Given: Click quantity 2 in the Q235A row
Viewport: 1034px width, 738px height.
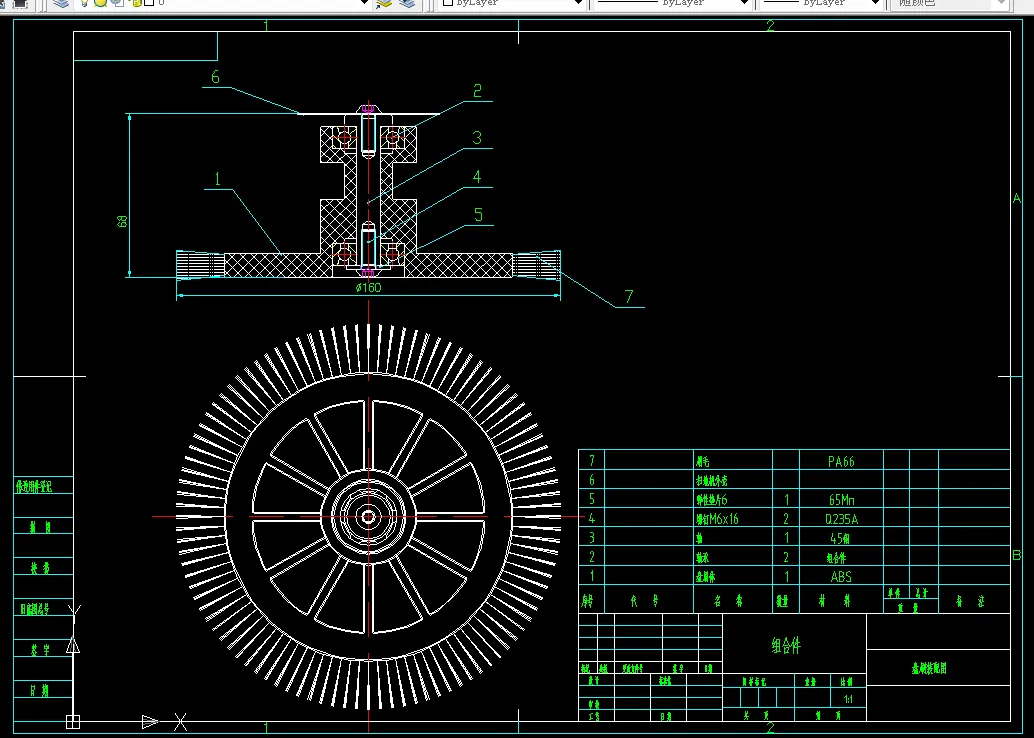Looking at the screenshot, I should click(x=786, y=519).
